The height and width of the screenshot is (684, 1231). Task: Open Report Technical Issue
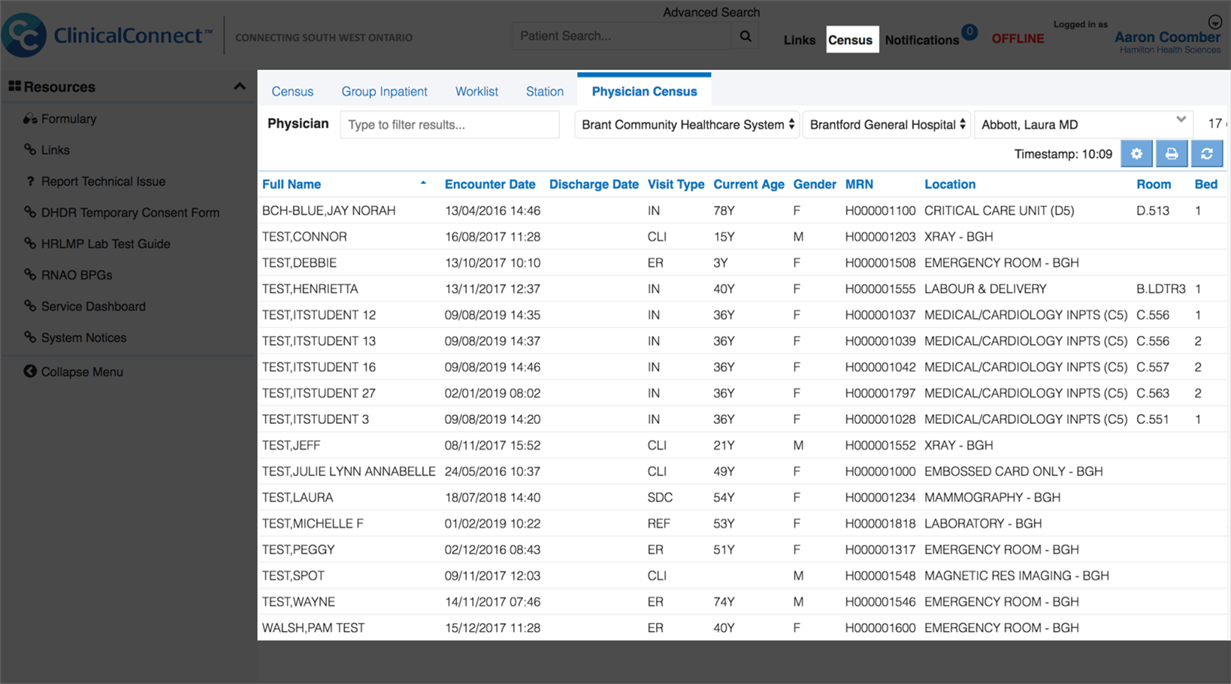click(x=103, y=182)
